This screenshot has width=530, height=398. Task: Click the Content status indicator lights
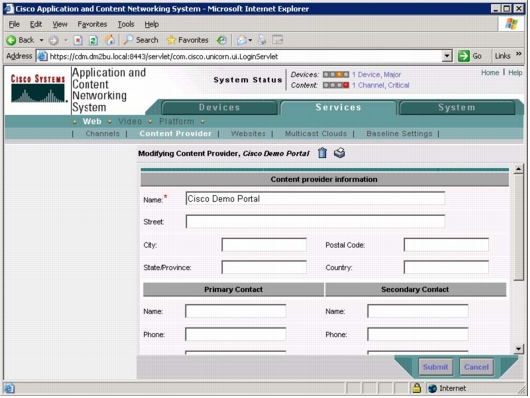point(336,85)
